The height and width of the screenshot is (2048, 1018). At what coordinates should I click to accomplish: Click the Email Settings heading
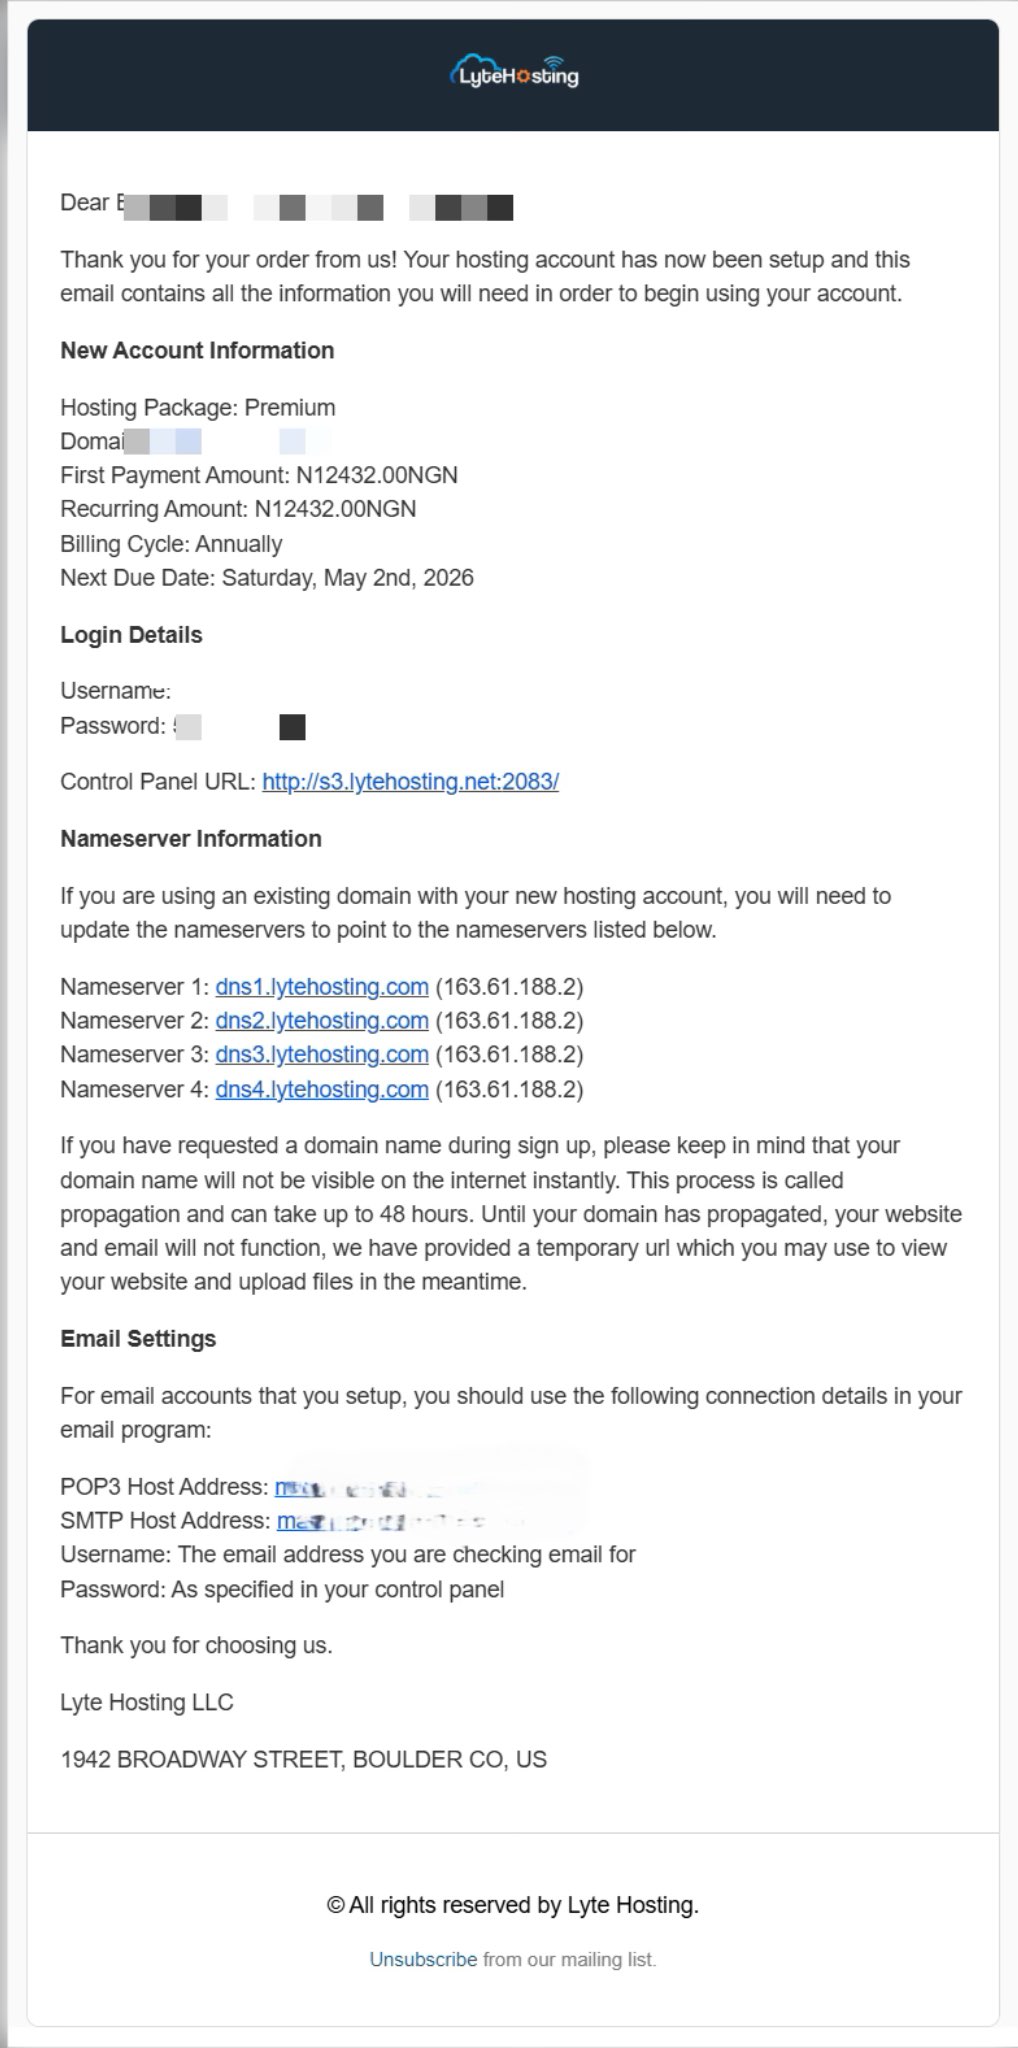pos(138,1339)
